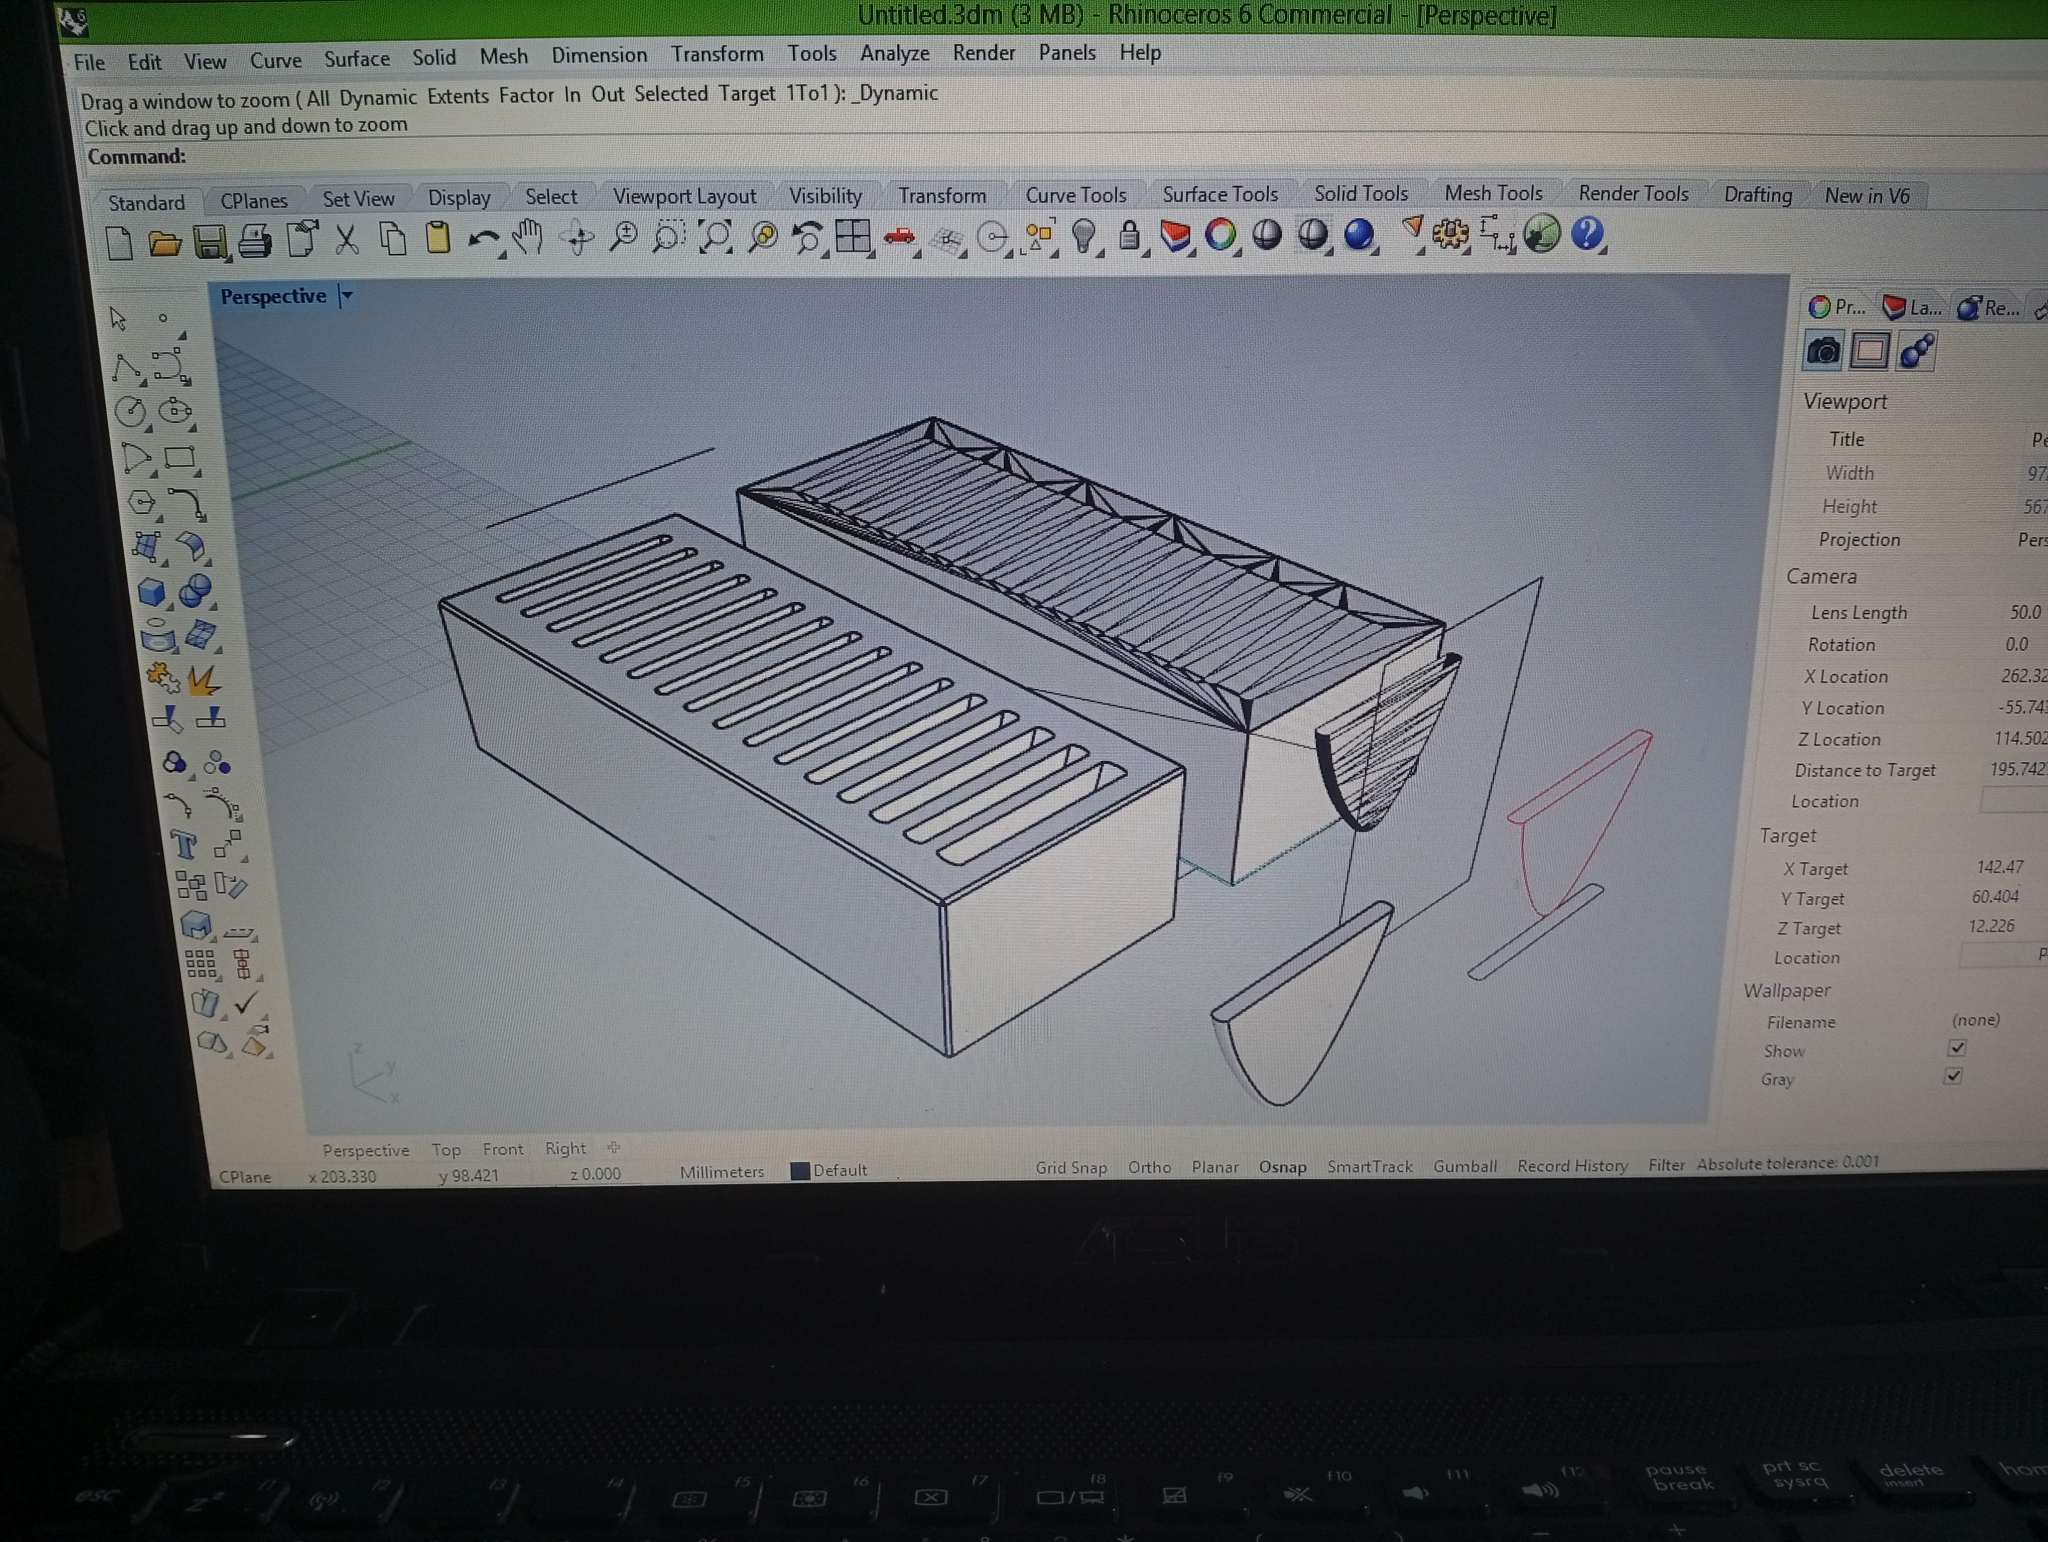This screenshot has width=2048, height=1542.
Task: Open the Projection dropdown field
Action: [x=2030, y=540]
